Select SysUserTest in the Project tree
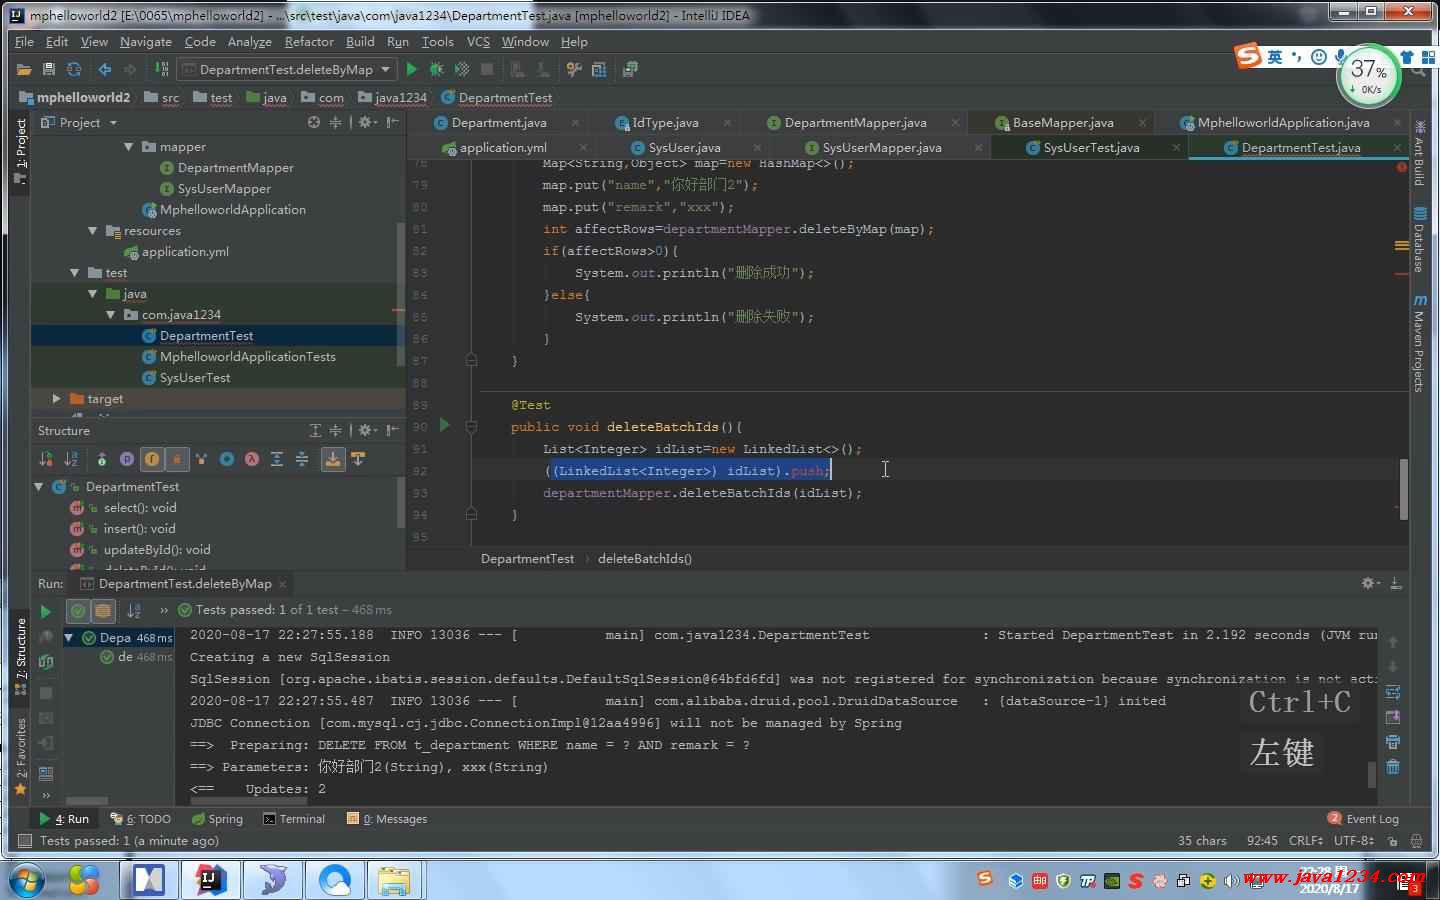The height and width of the screenshot is (900, 1440). coord(195,377)
